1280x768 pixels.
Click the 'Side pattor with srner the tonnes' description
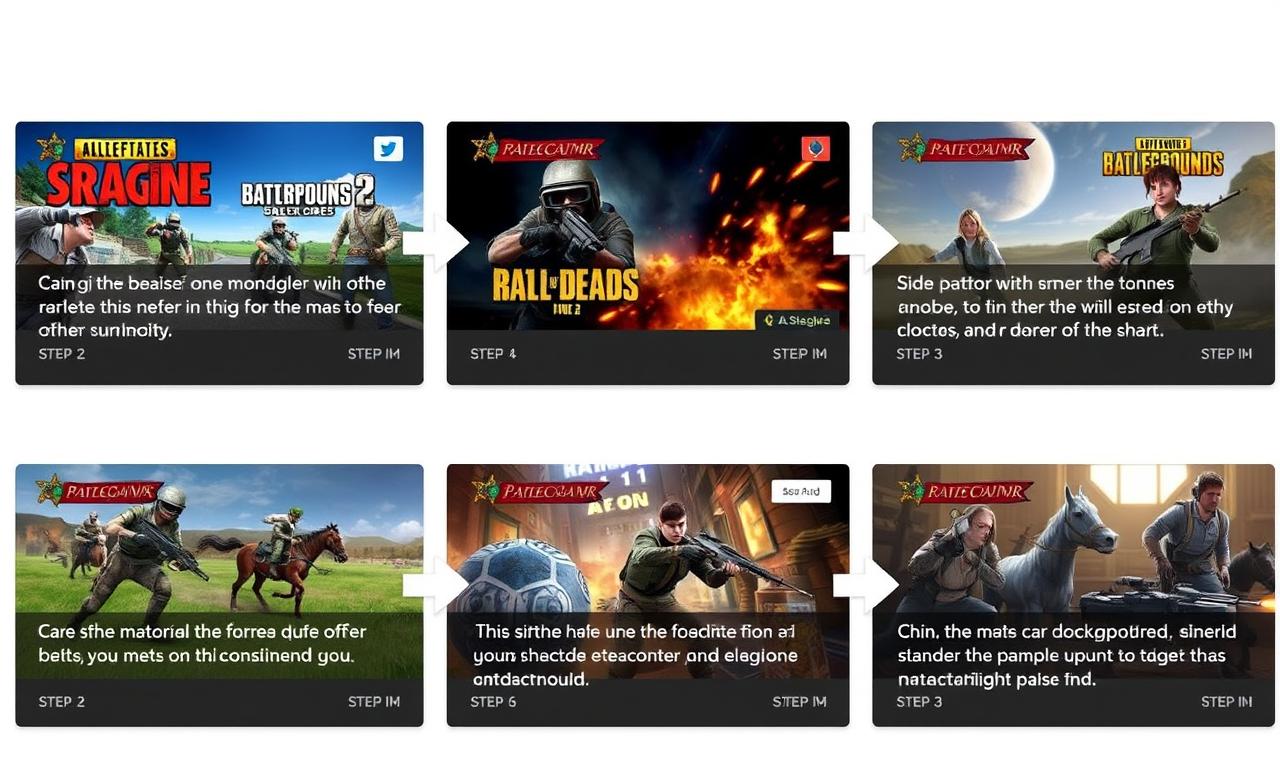(1065, 306)
